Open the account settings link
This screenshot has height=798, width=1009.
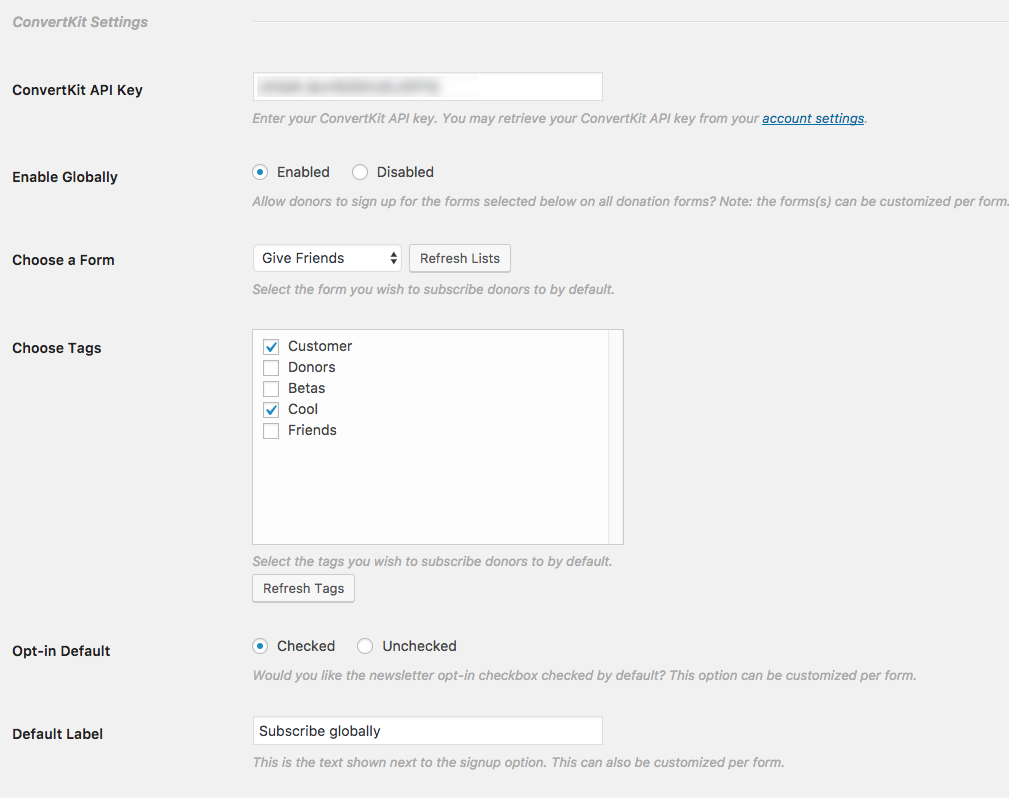point(813,118)
